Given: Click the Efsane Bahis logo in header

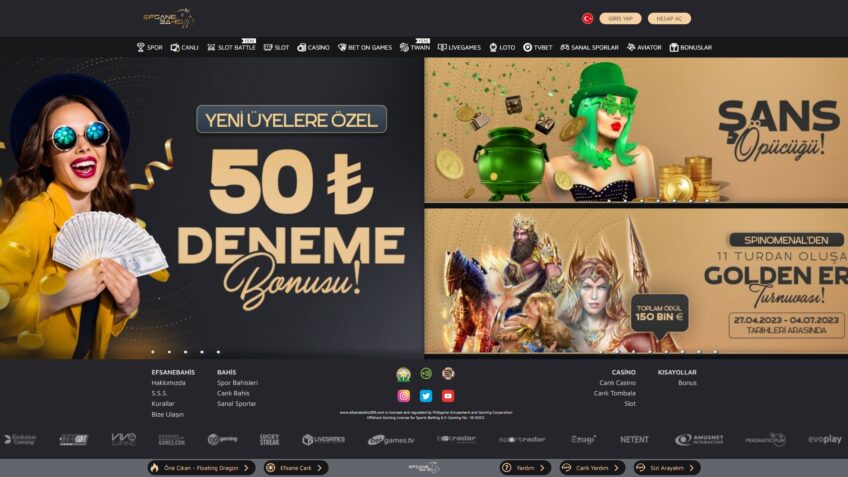Looking at the screenshot, I should [x=168, y=18].
